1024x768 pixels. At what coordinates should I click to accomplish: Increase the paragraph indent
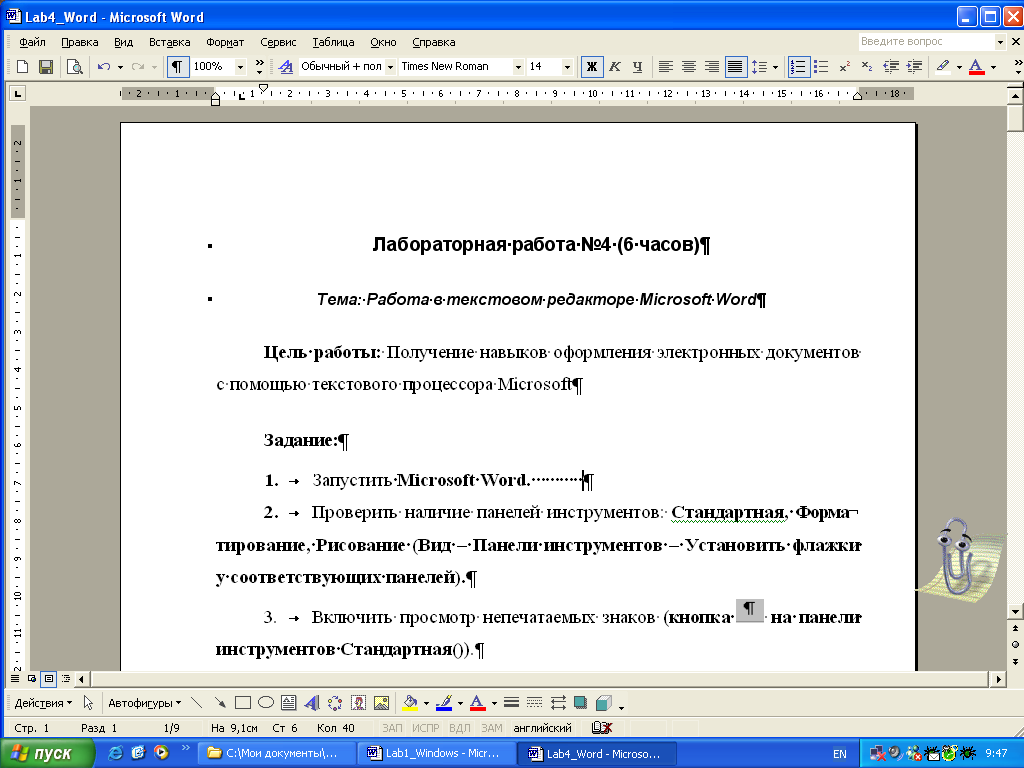click(x=914, y=67)
